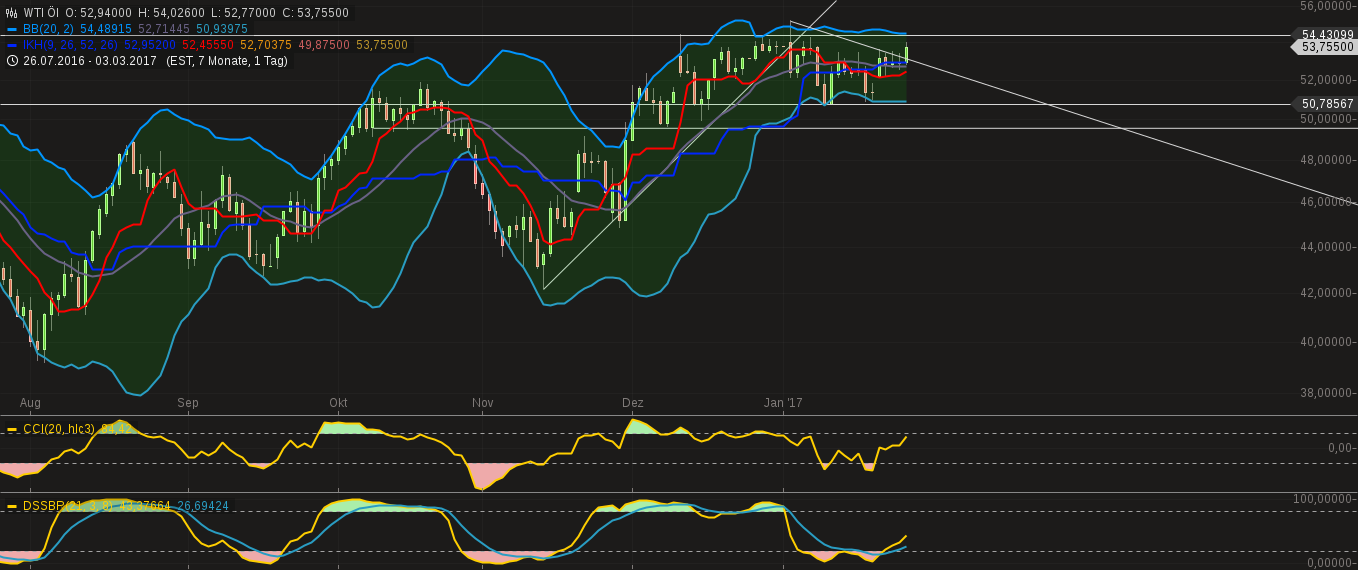Screen dimensions: 1358x570
Task: Click the WTI Öl instrument name
Action: tap(42, 13)
